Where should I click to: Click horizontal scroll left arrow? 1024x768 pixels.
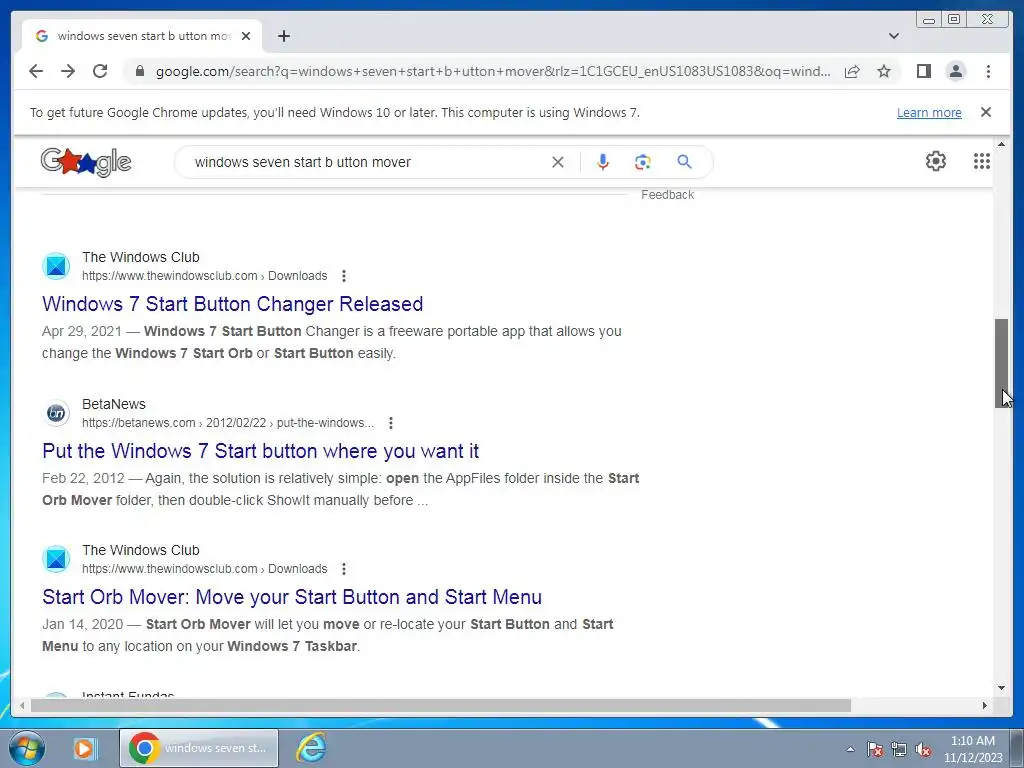click(x=22, y=705)
